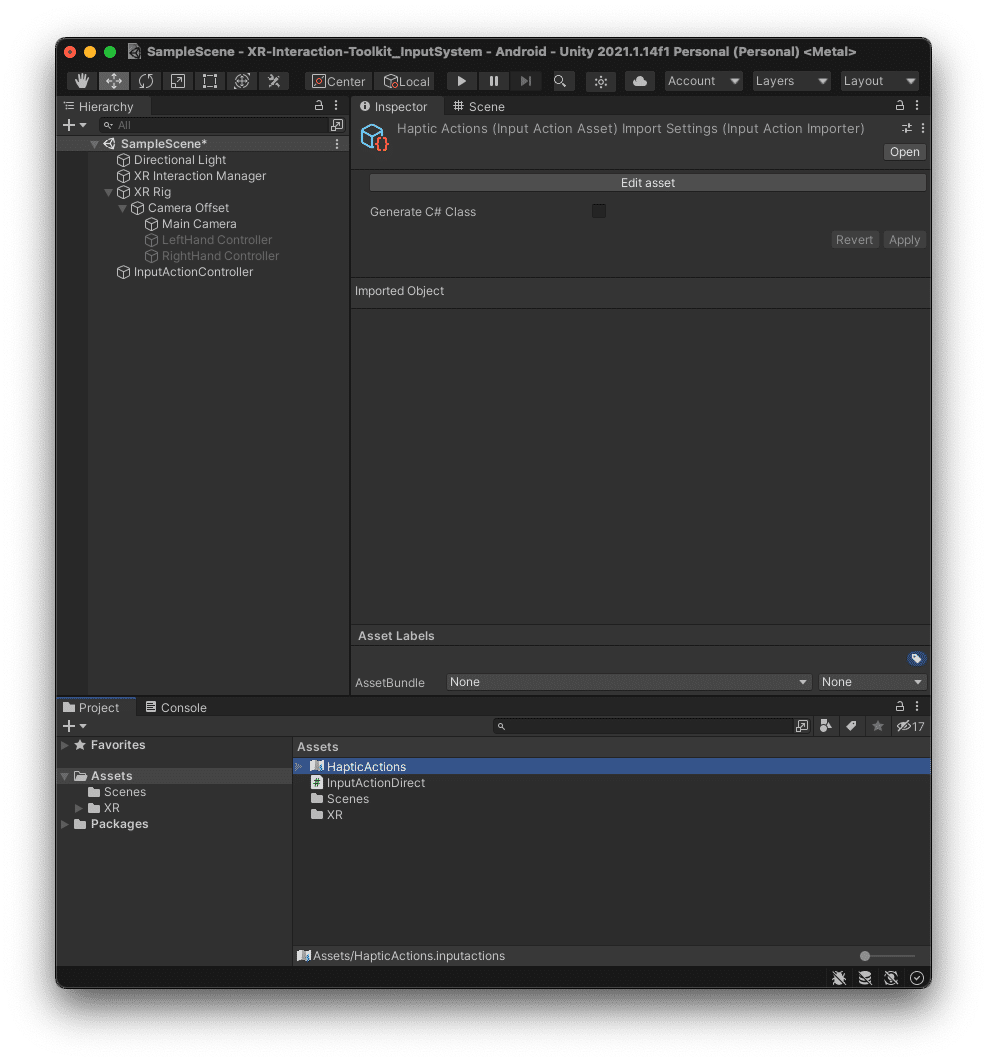Open importer preset selector icon

[x=907, y=128]
